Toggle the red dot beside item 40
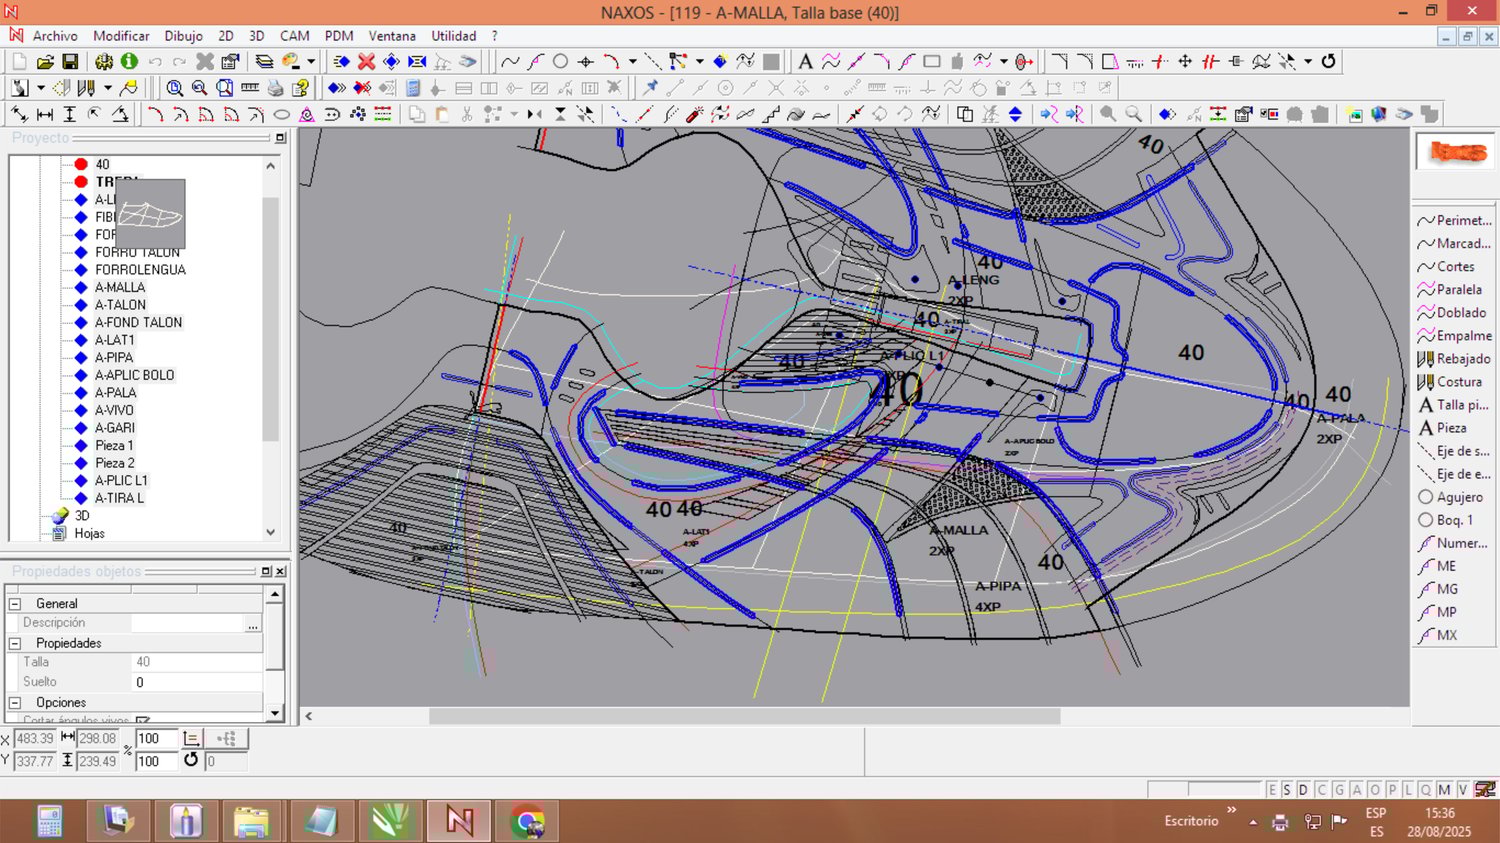Image resolution: width=1500 pixels, height=843 pixels. pos(81,164)
